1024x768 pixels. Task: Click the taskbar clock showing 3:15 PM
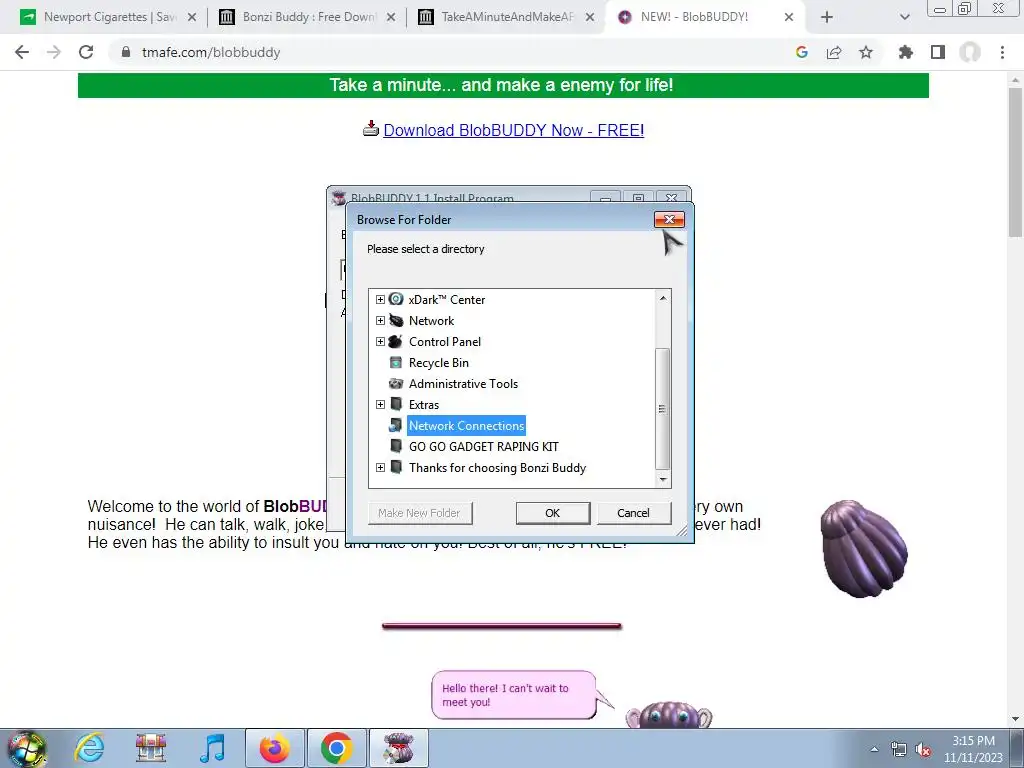(973, 749)
